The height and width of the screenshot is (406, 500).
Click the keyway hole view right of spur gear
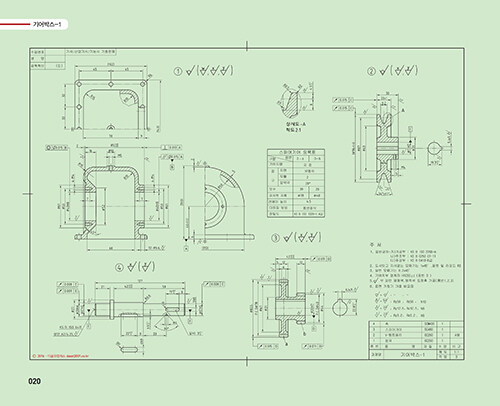click(340, 307)
